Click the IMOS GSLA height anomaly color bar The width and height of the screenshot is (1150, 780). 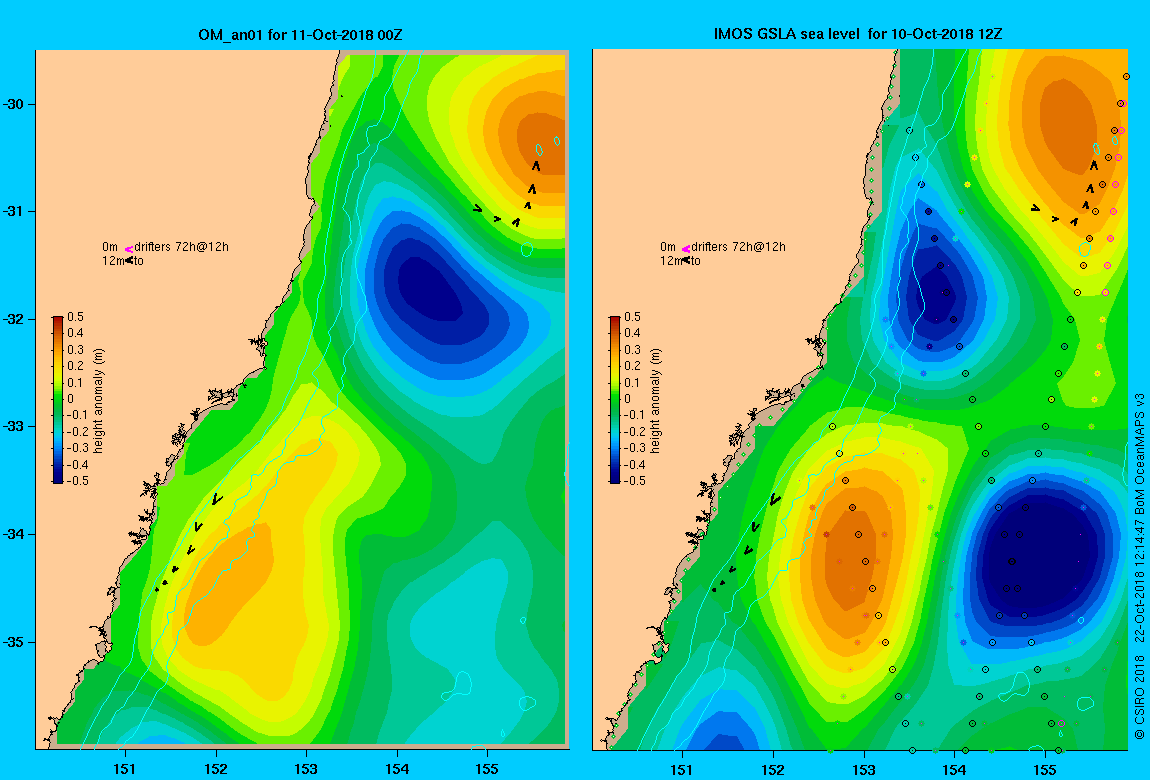[615, 400]
